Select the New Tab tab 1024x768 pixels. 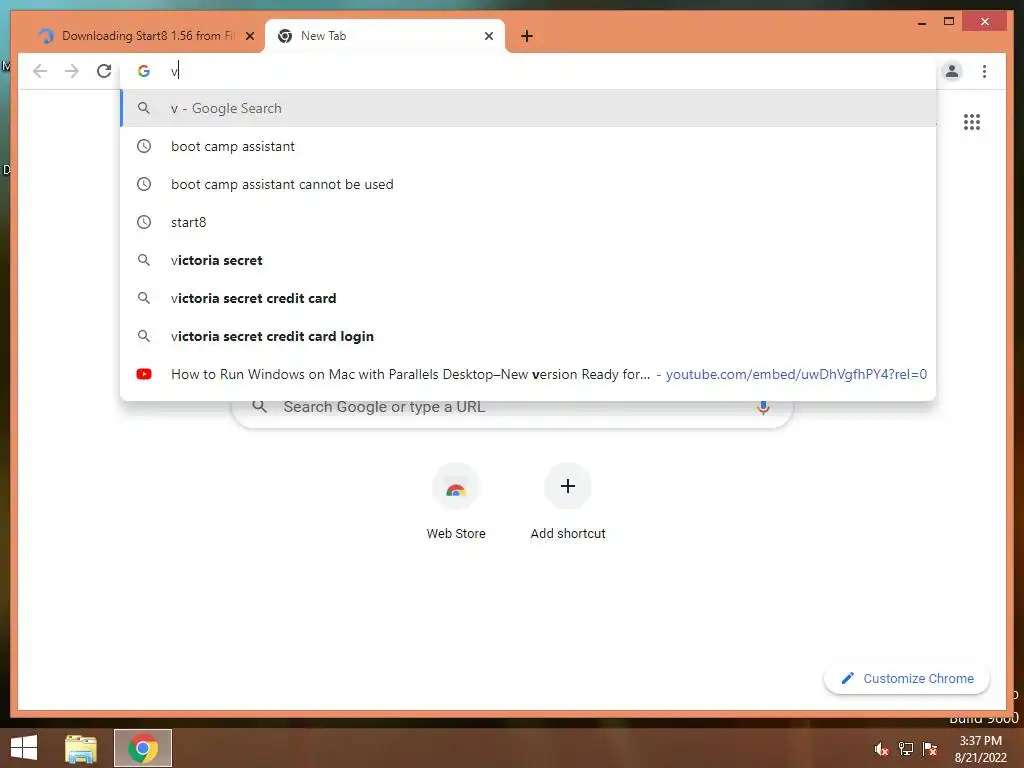(x=384, y=36)
